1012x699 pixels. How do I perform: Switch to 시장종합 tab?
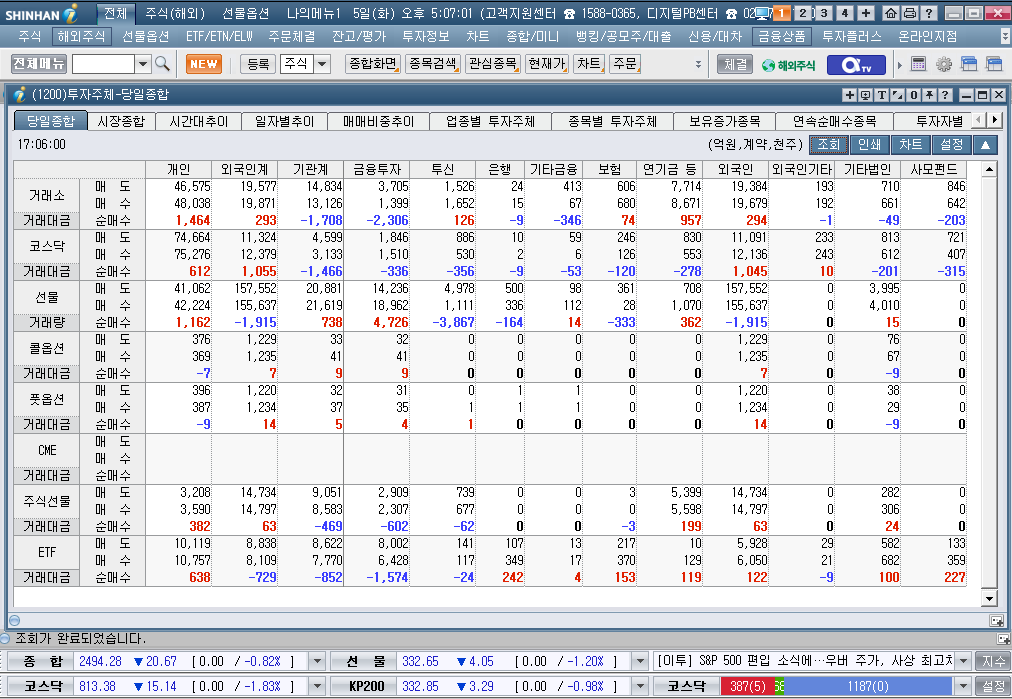[121, 121]
